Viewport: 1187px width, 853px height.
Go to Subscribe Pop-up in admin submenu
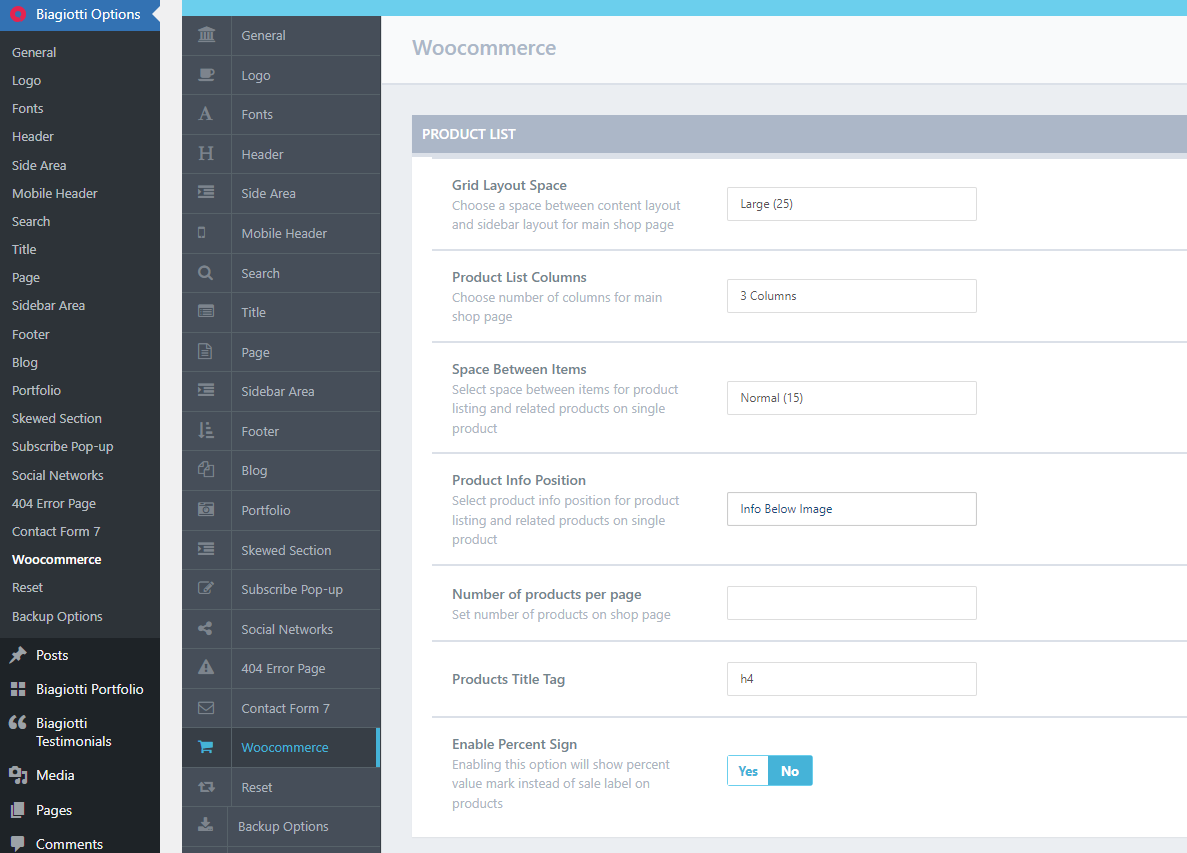tap(63, 447)
